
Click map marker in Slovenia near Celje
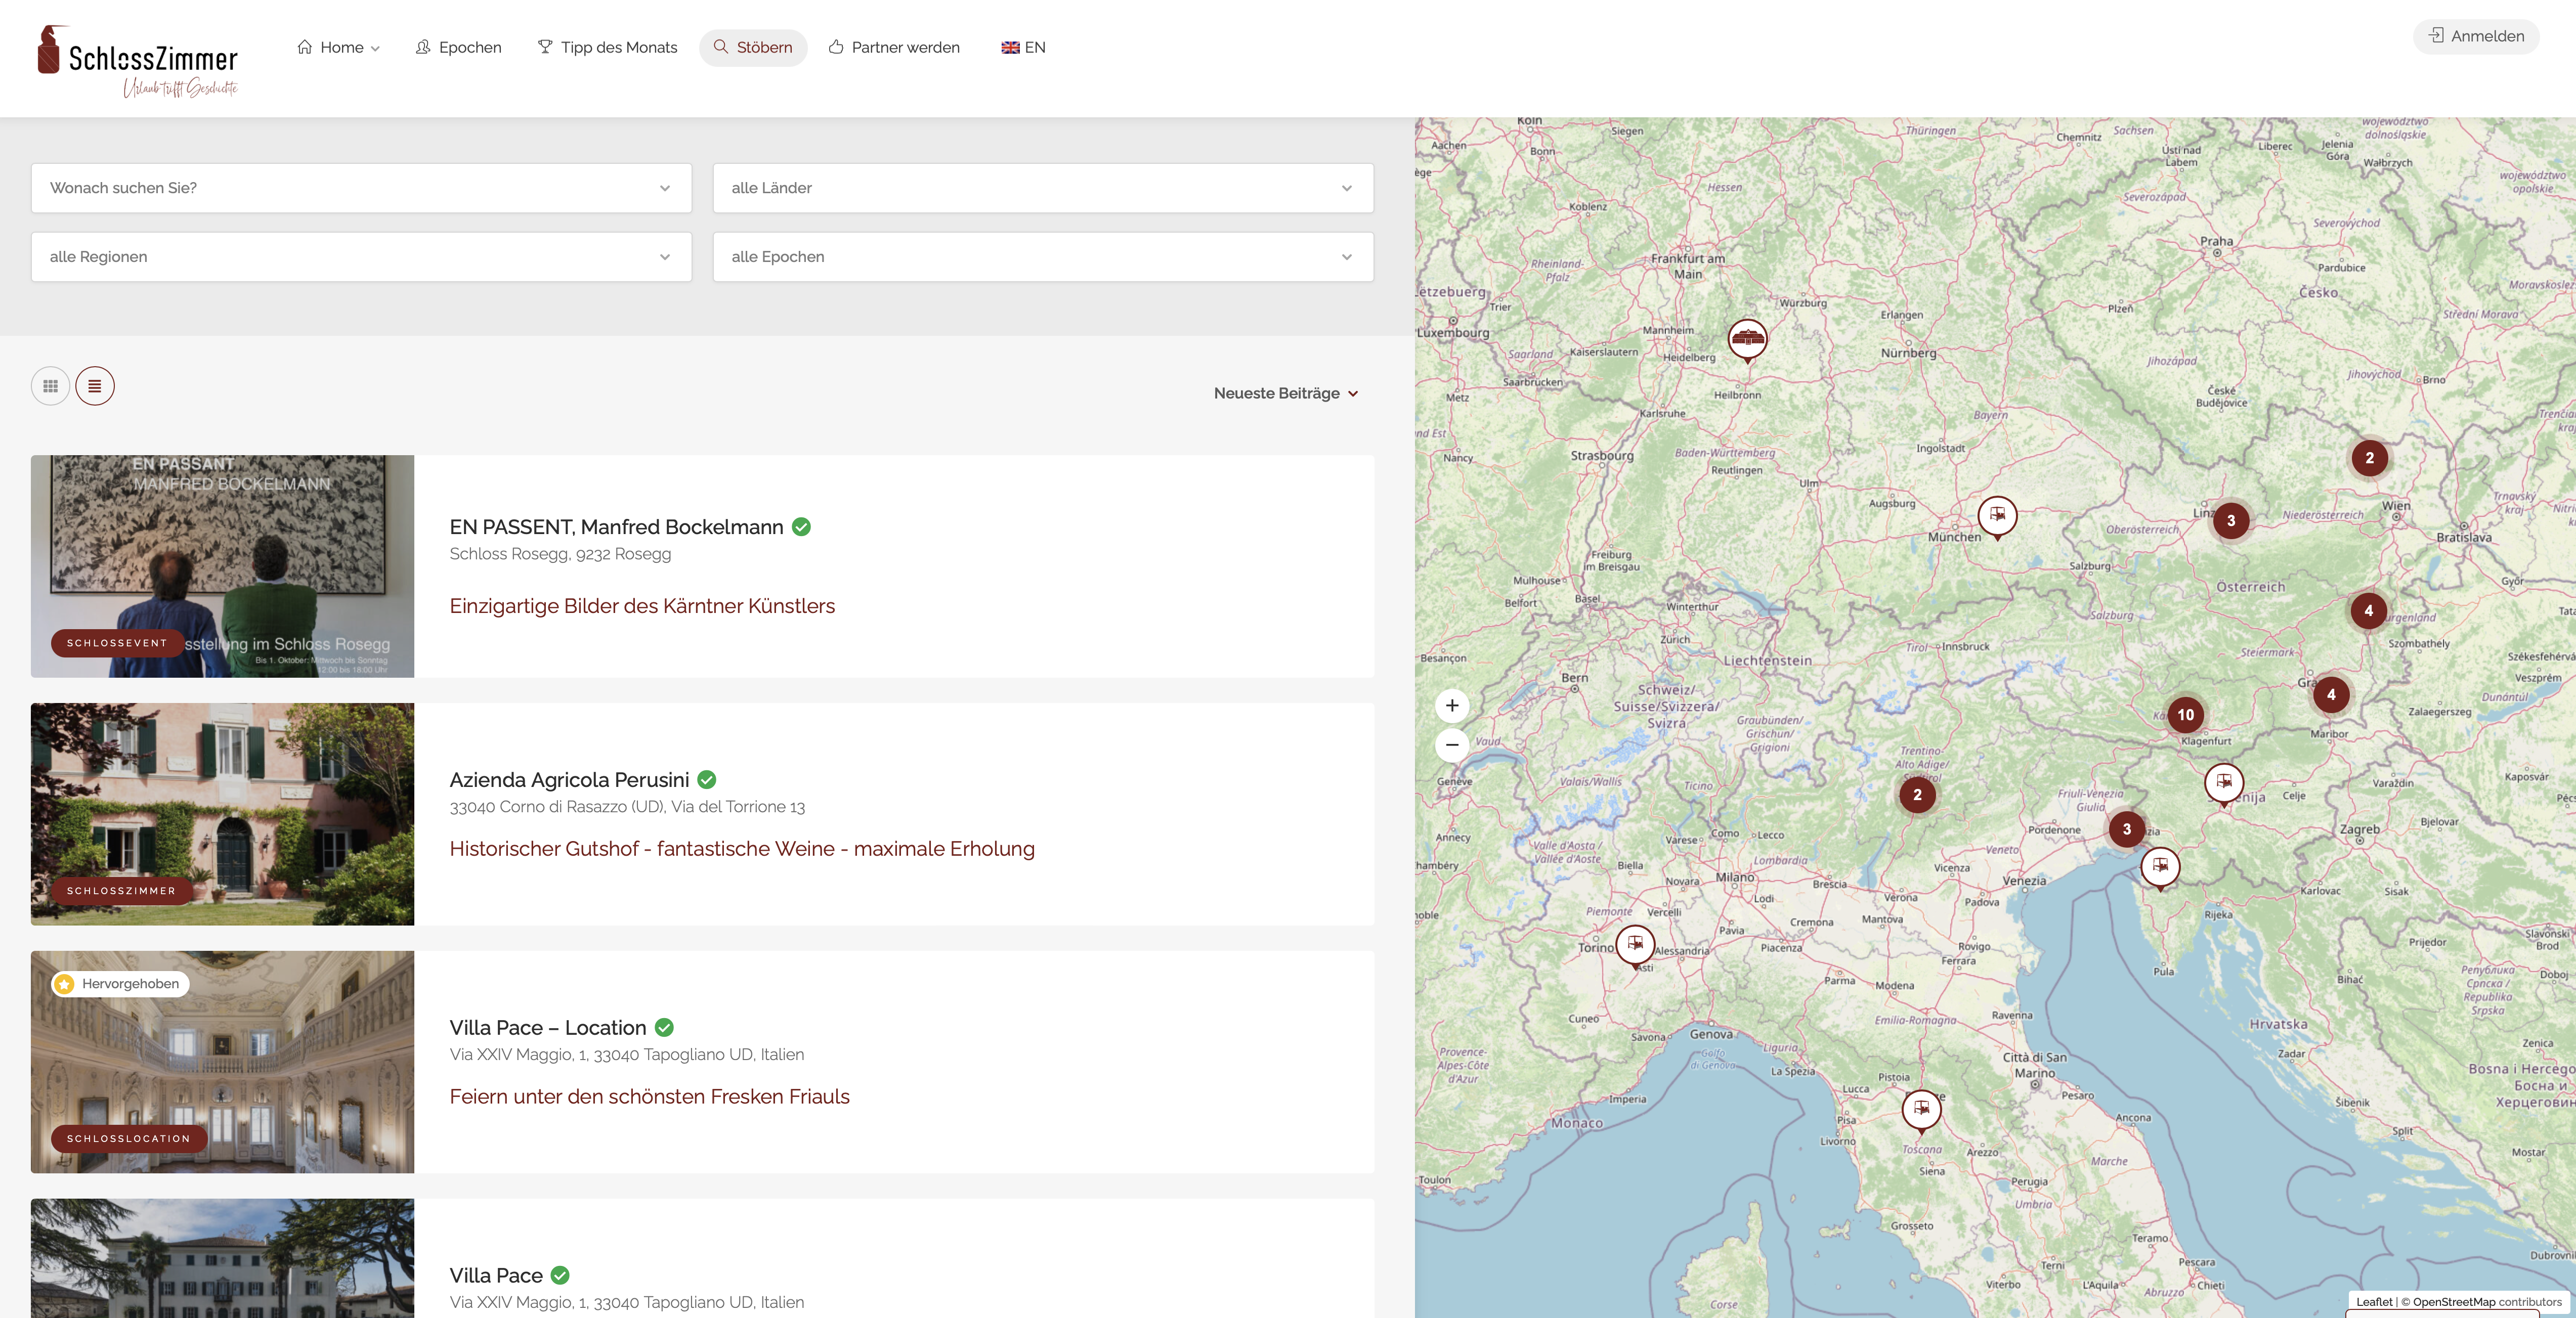[2224, 784]
